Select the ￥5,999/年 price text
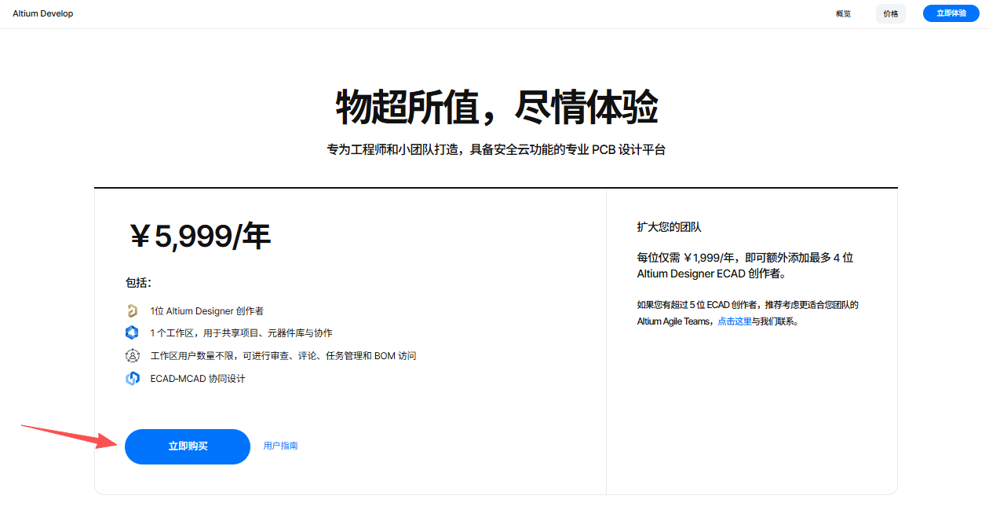This screenshot has height=514, width=989. (200, 237)
